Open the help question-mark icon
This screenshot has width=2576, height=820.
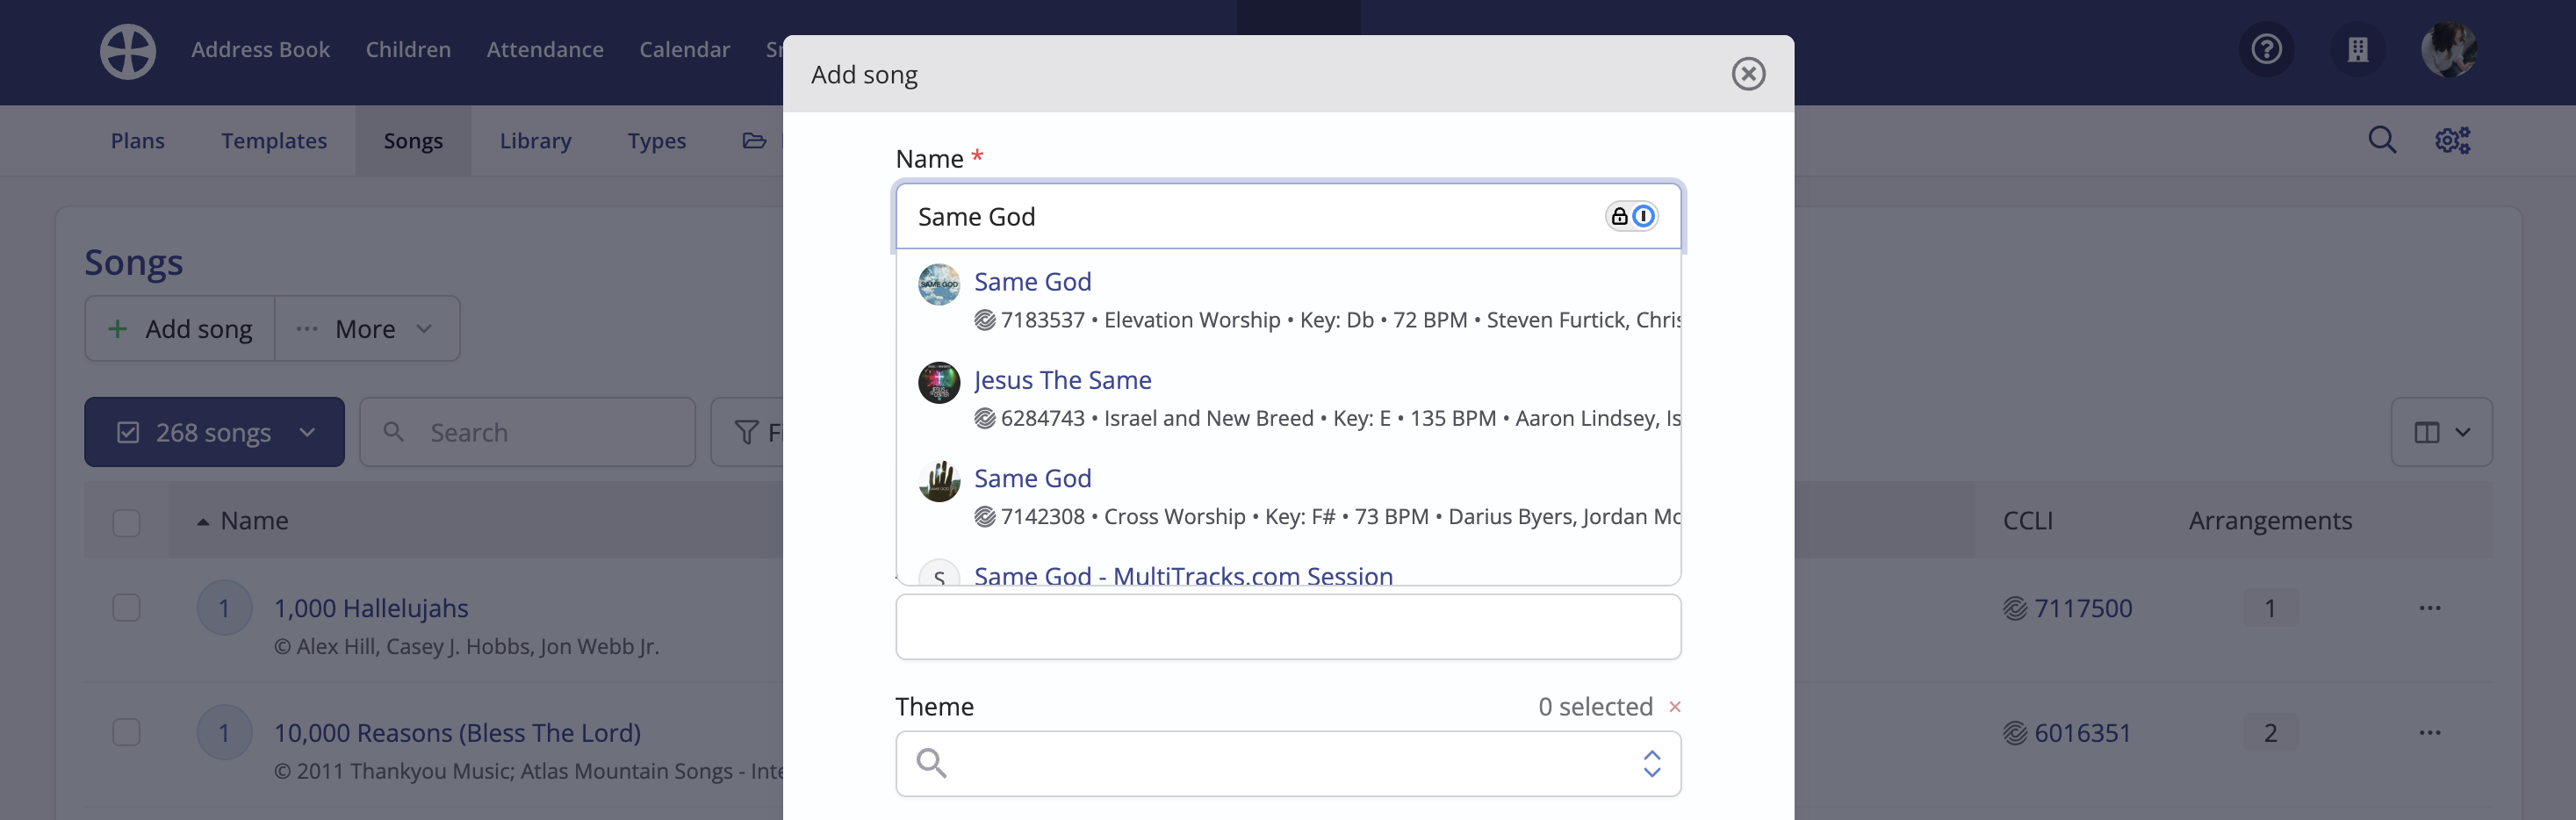click(2266, 49)
